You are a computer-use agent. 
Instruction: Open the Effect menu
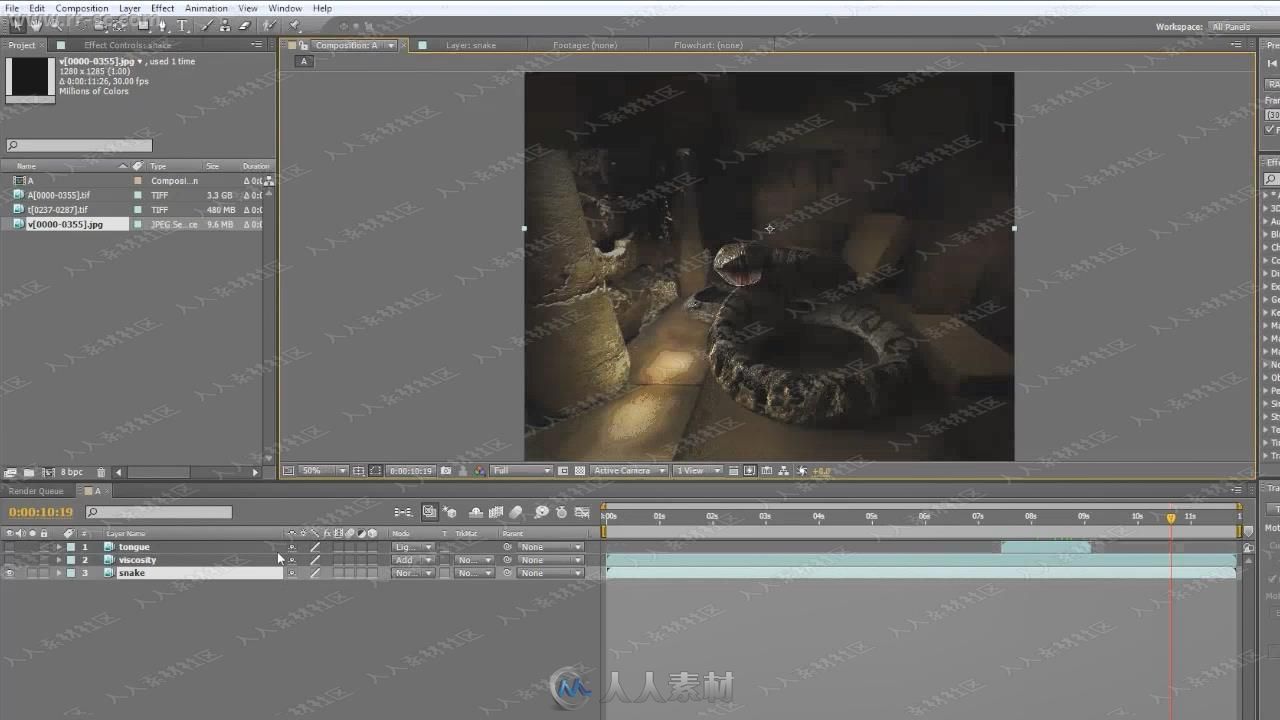[x=162, y=8]
